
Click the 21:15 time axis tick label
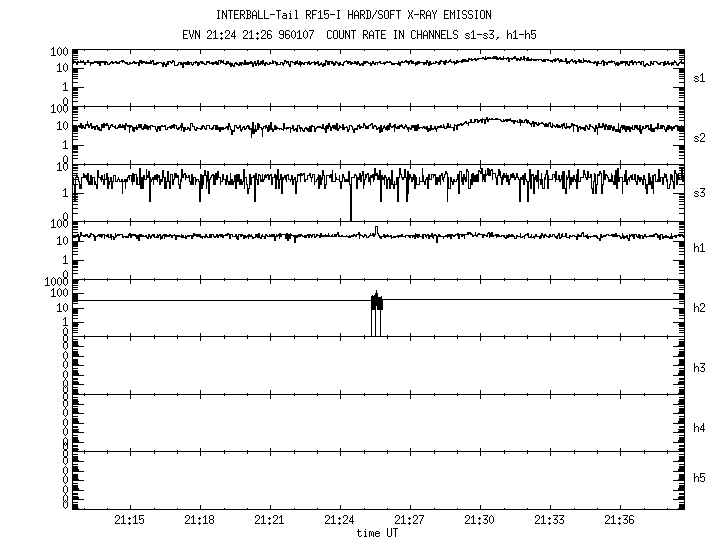click(x=129, y=521)
